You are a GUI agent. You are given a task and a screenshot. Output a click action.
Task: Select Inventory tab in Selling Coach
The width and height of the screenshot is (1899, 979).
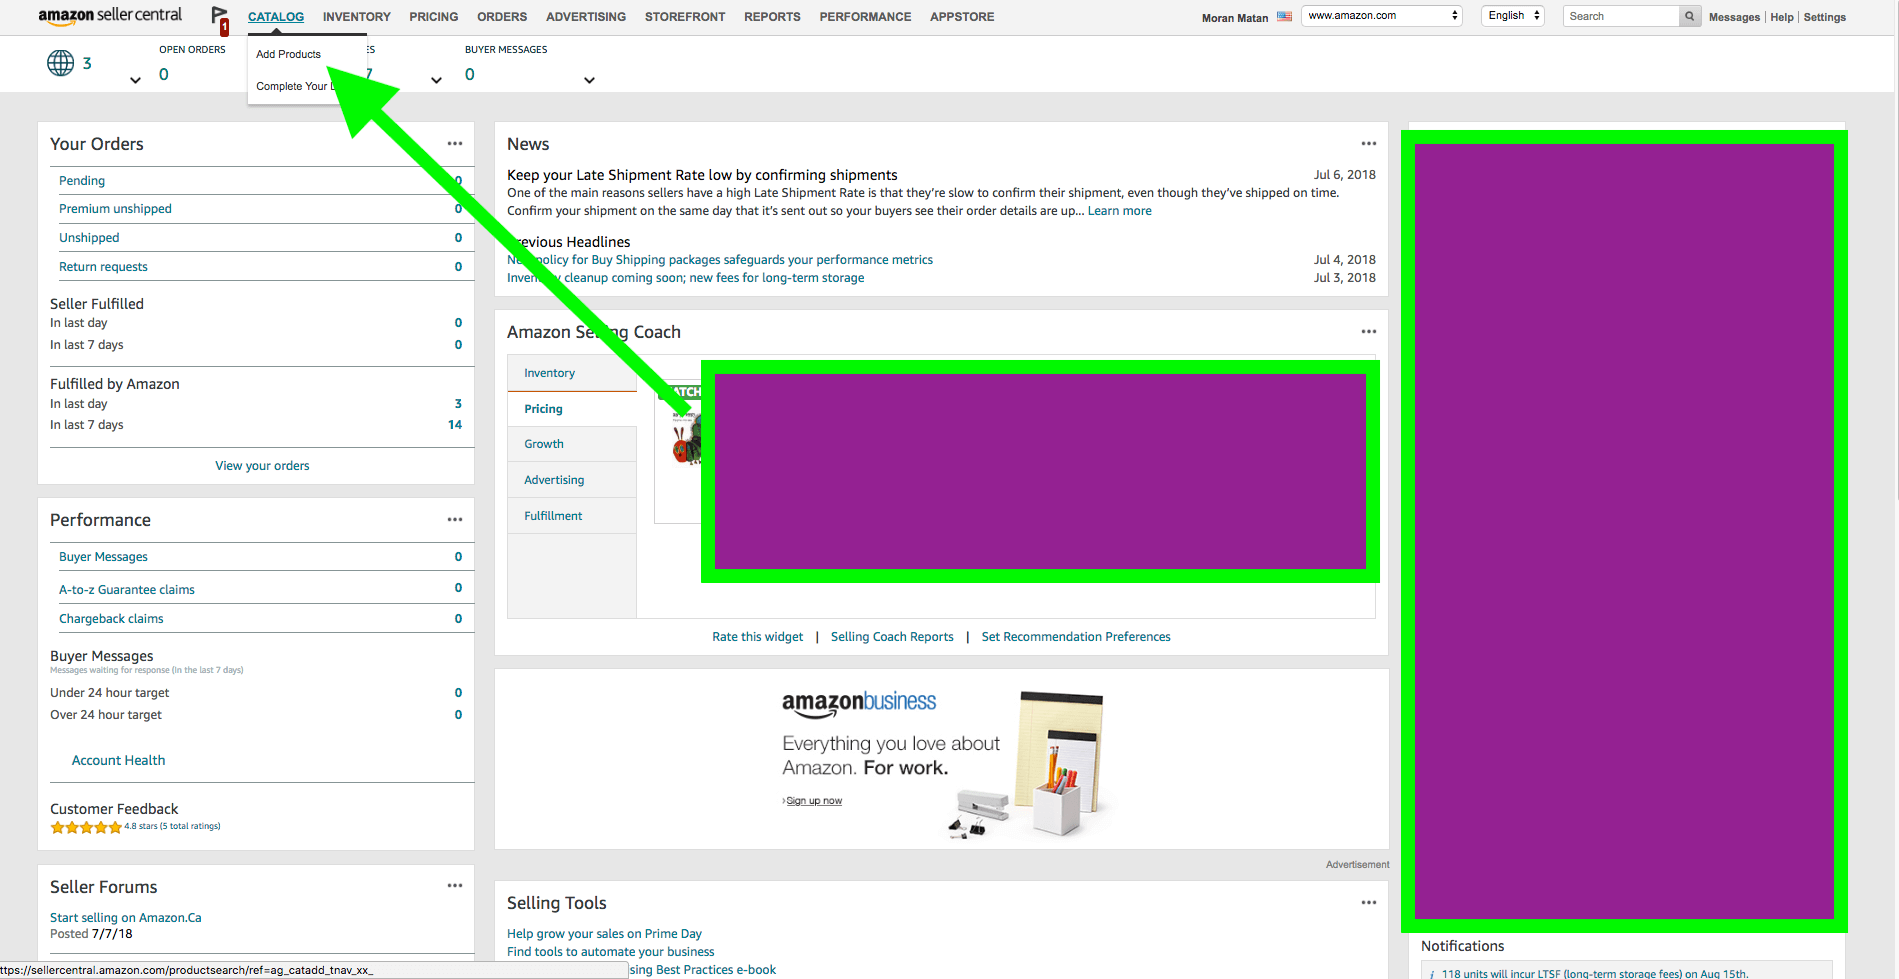[572, 373]
